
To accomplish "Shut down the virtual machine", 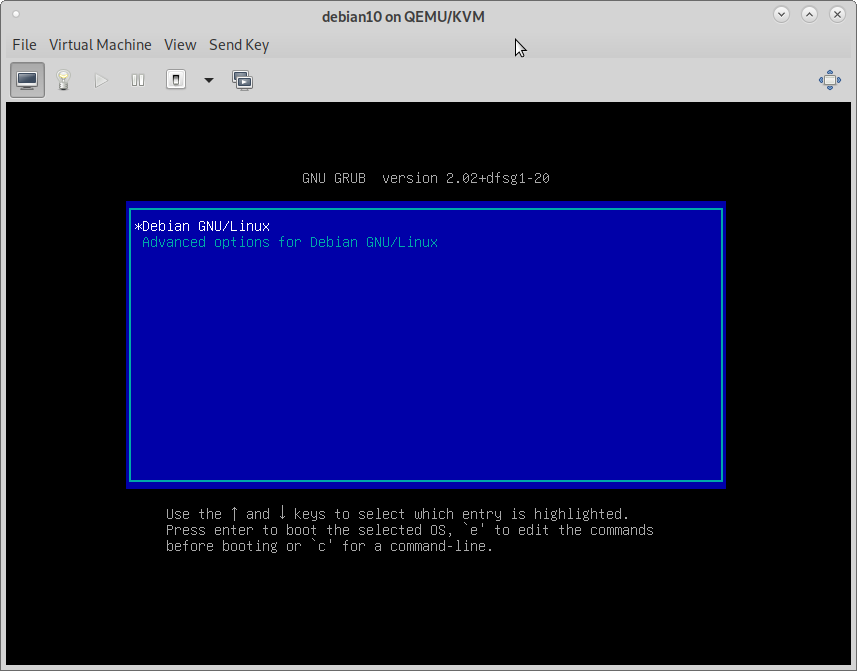I will (x=176, y=80).
